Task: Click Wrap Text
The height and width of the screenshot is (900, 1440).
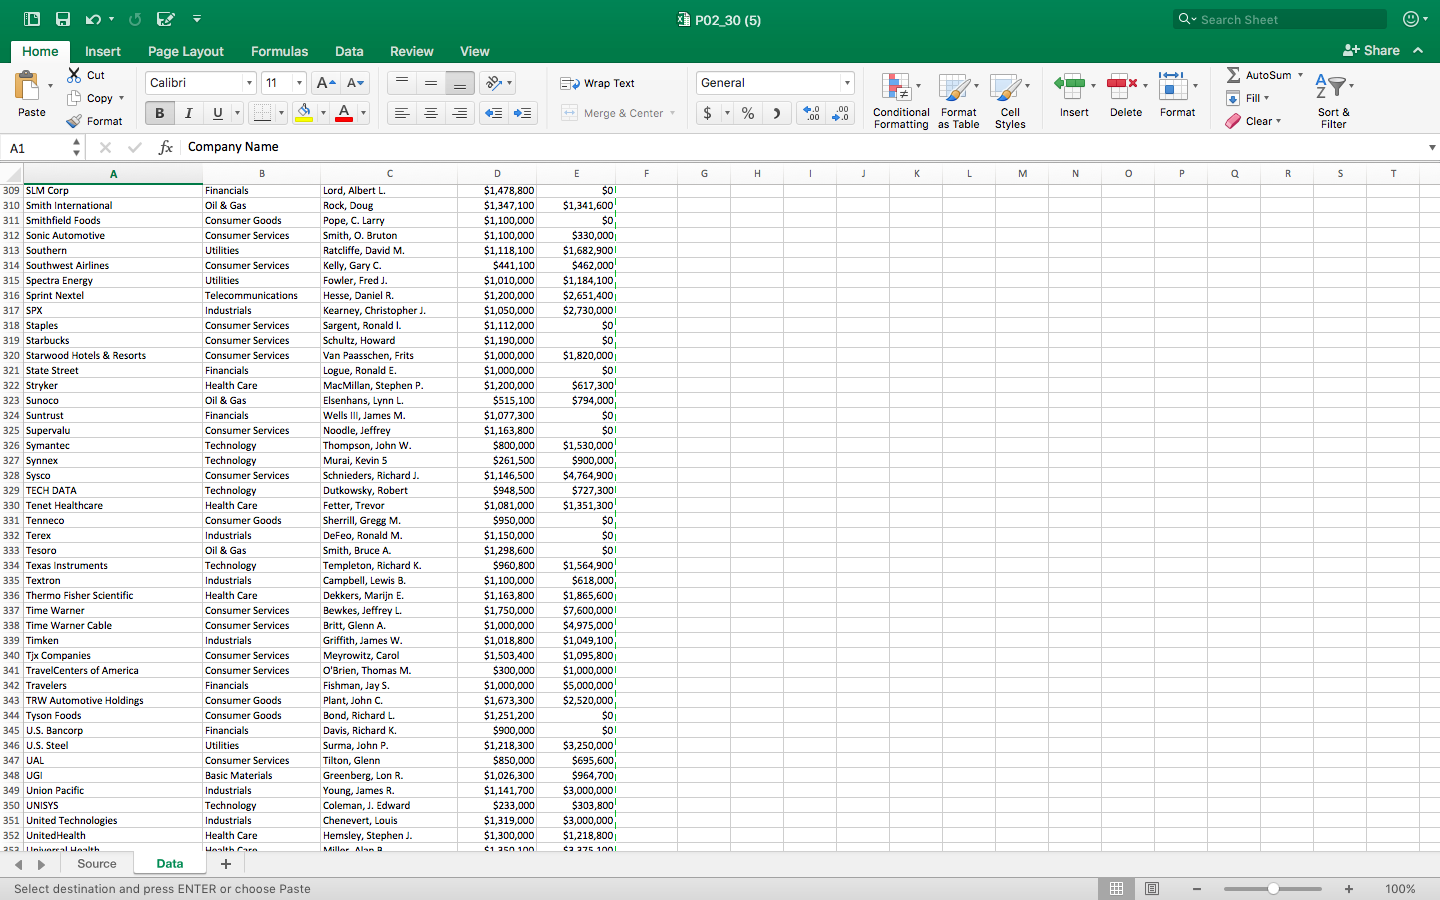Action: coord(598,83)
